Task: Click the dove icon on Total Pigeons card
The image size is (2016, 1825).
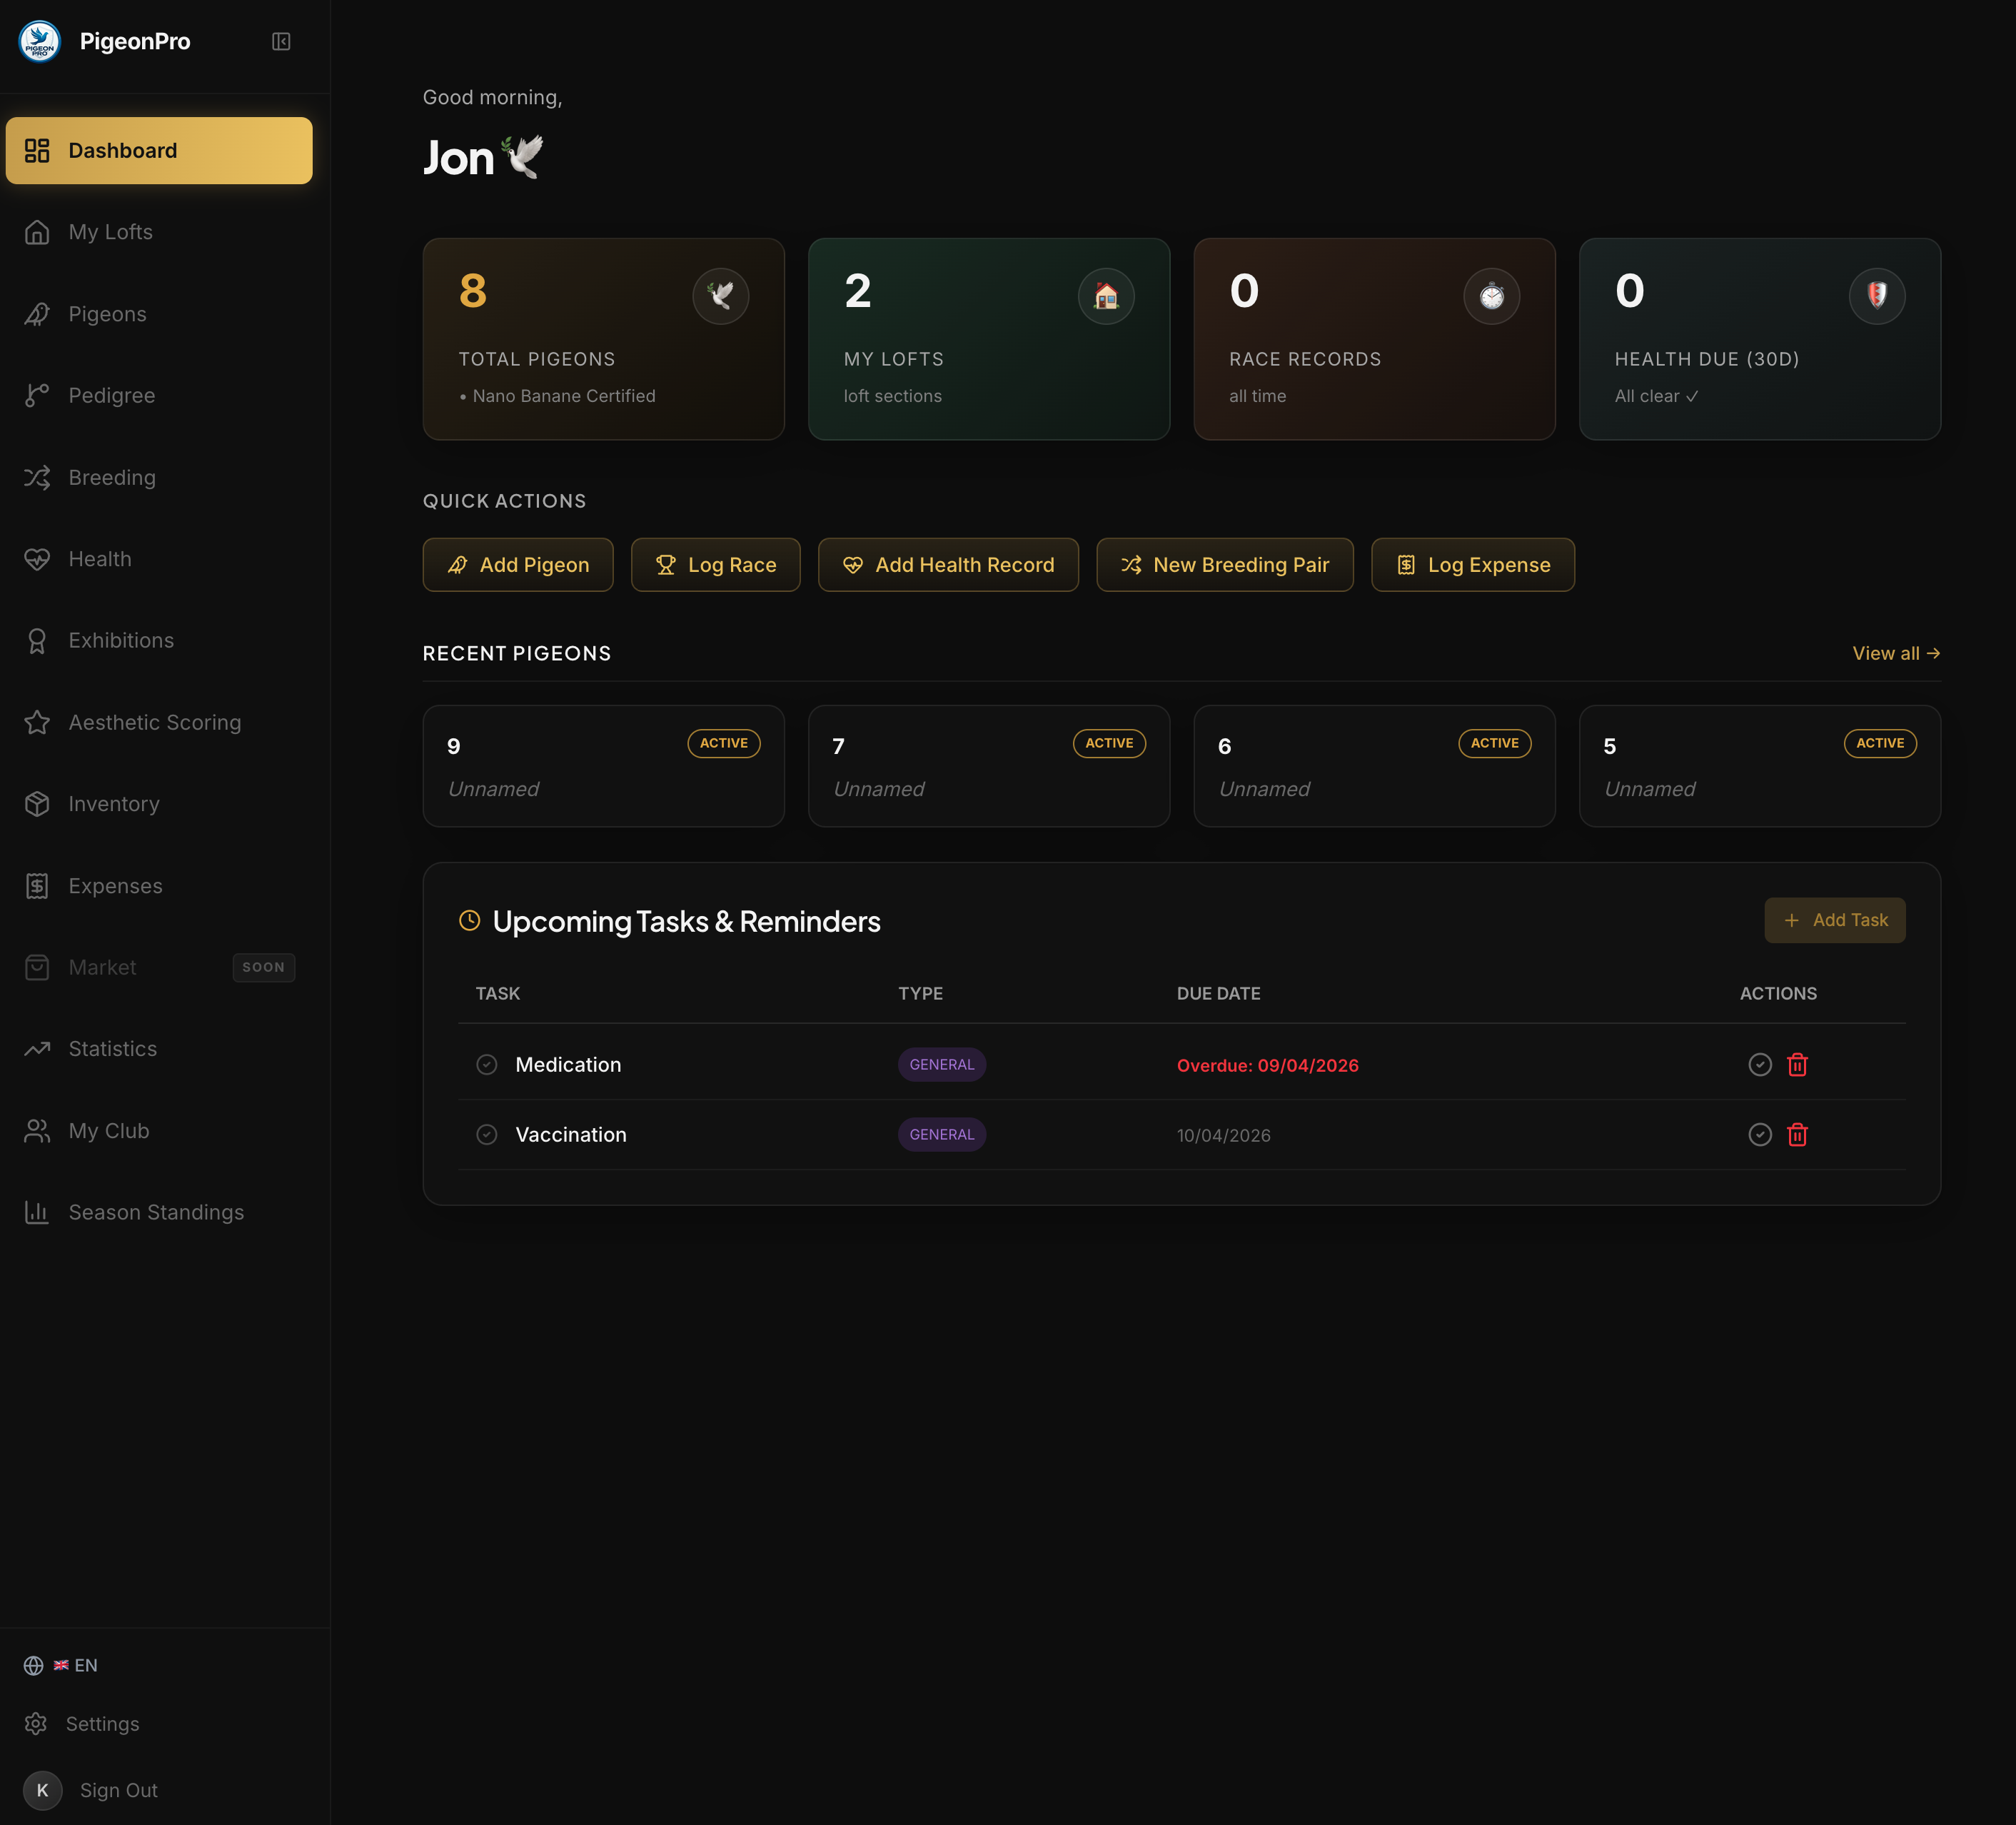Action: point(720,296)
